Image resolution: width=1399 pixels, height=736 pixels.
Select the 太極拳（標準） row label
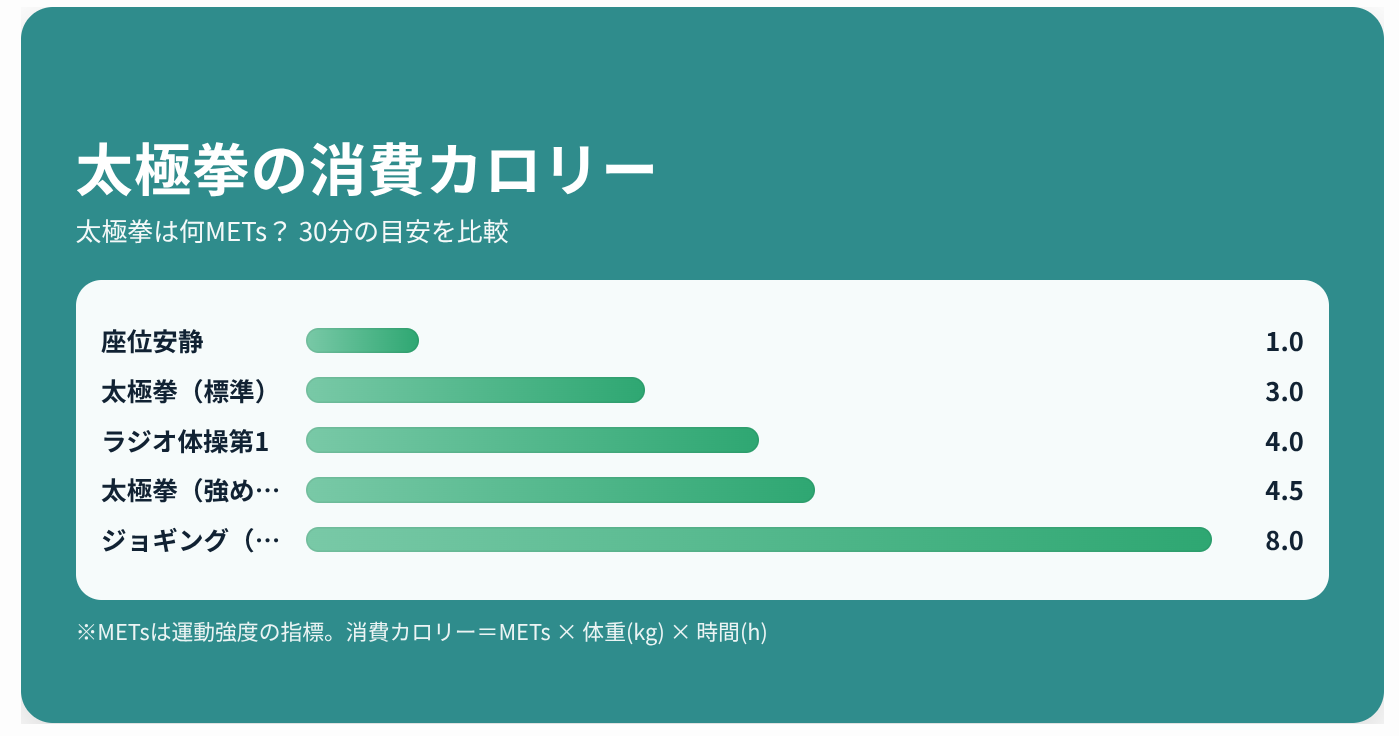coord(185,391)
